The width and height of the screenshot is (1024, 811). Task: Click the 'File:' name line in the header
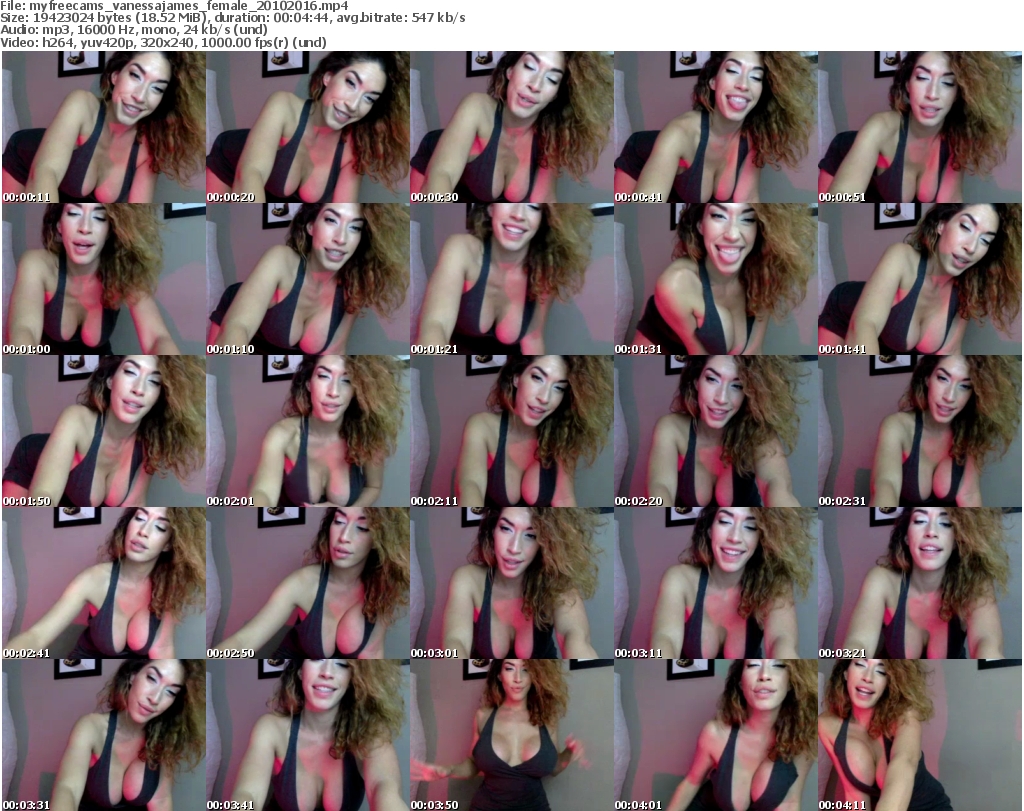[174, 6]
